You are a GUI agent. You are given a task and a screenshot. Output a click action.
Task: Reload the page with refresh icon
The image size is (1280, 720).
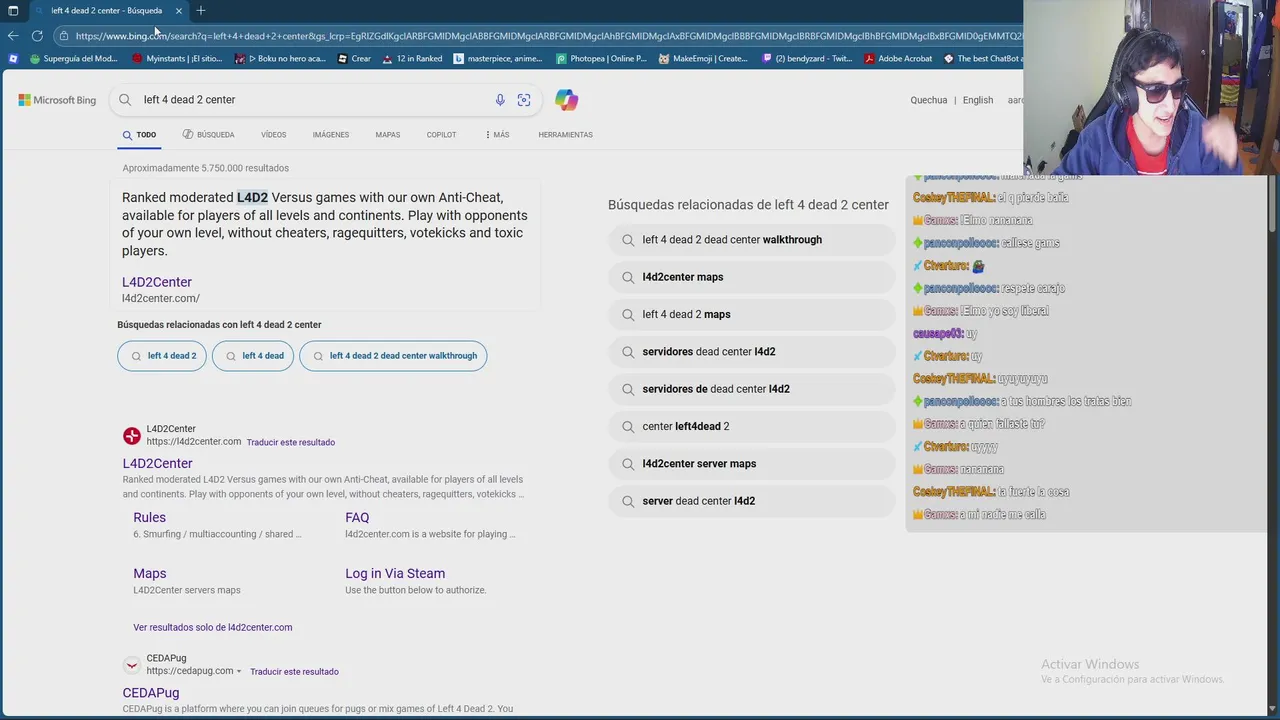click(x=37, y=36)
